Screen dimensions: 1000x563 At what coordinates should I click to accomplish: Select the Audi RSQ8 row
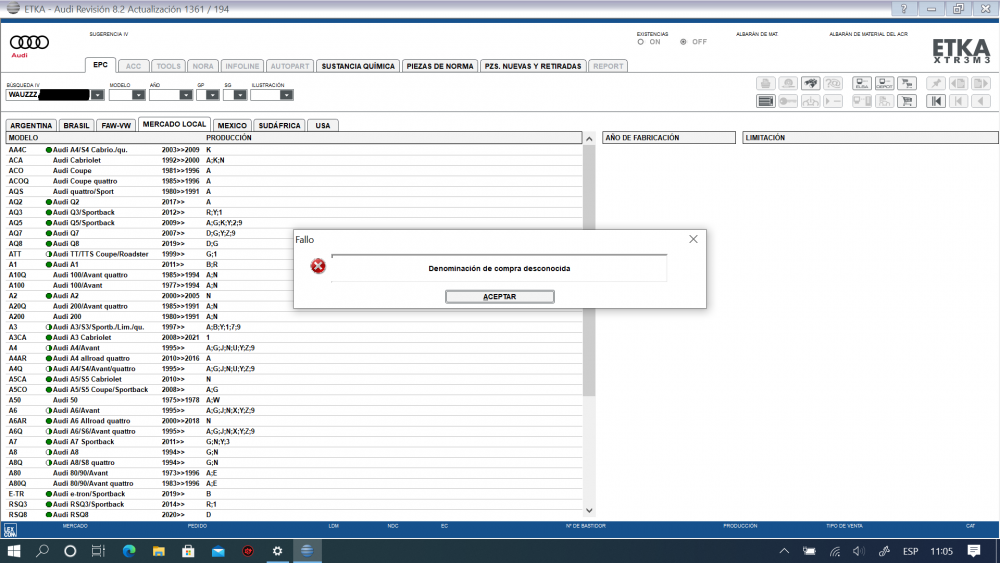pos(294,515)
